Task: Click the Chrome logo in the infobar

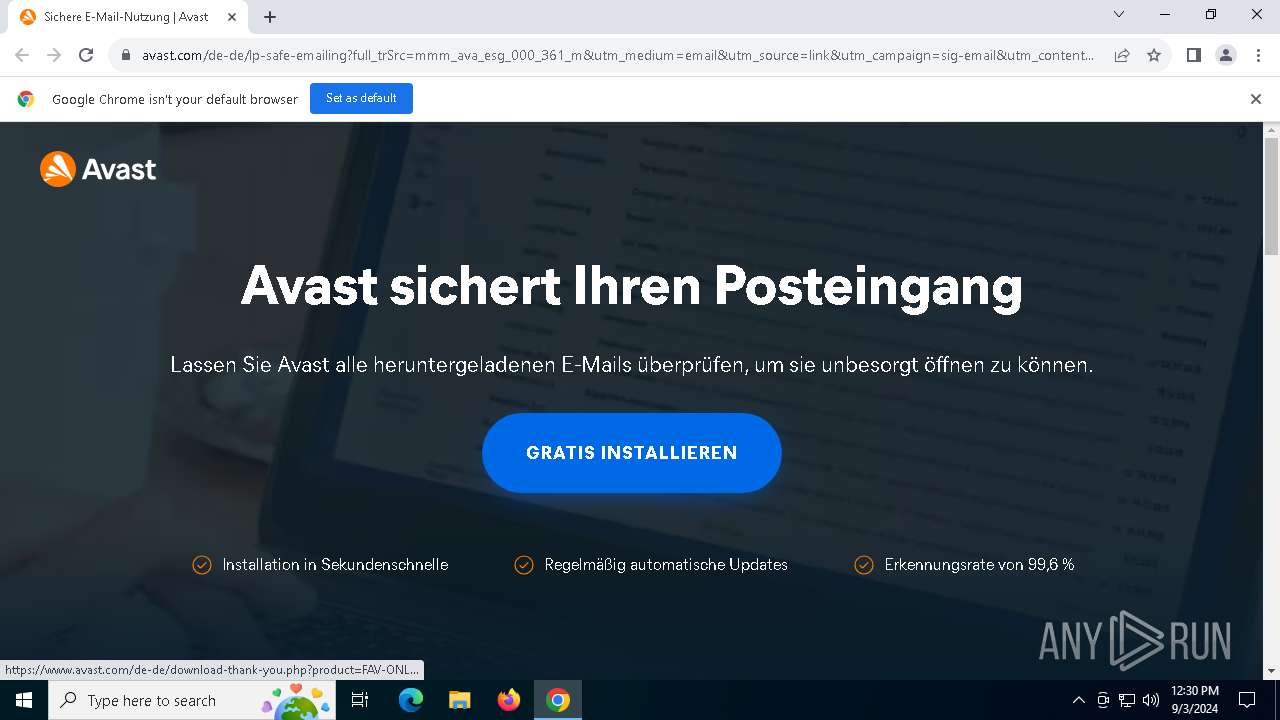Action: (26, 99)
